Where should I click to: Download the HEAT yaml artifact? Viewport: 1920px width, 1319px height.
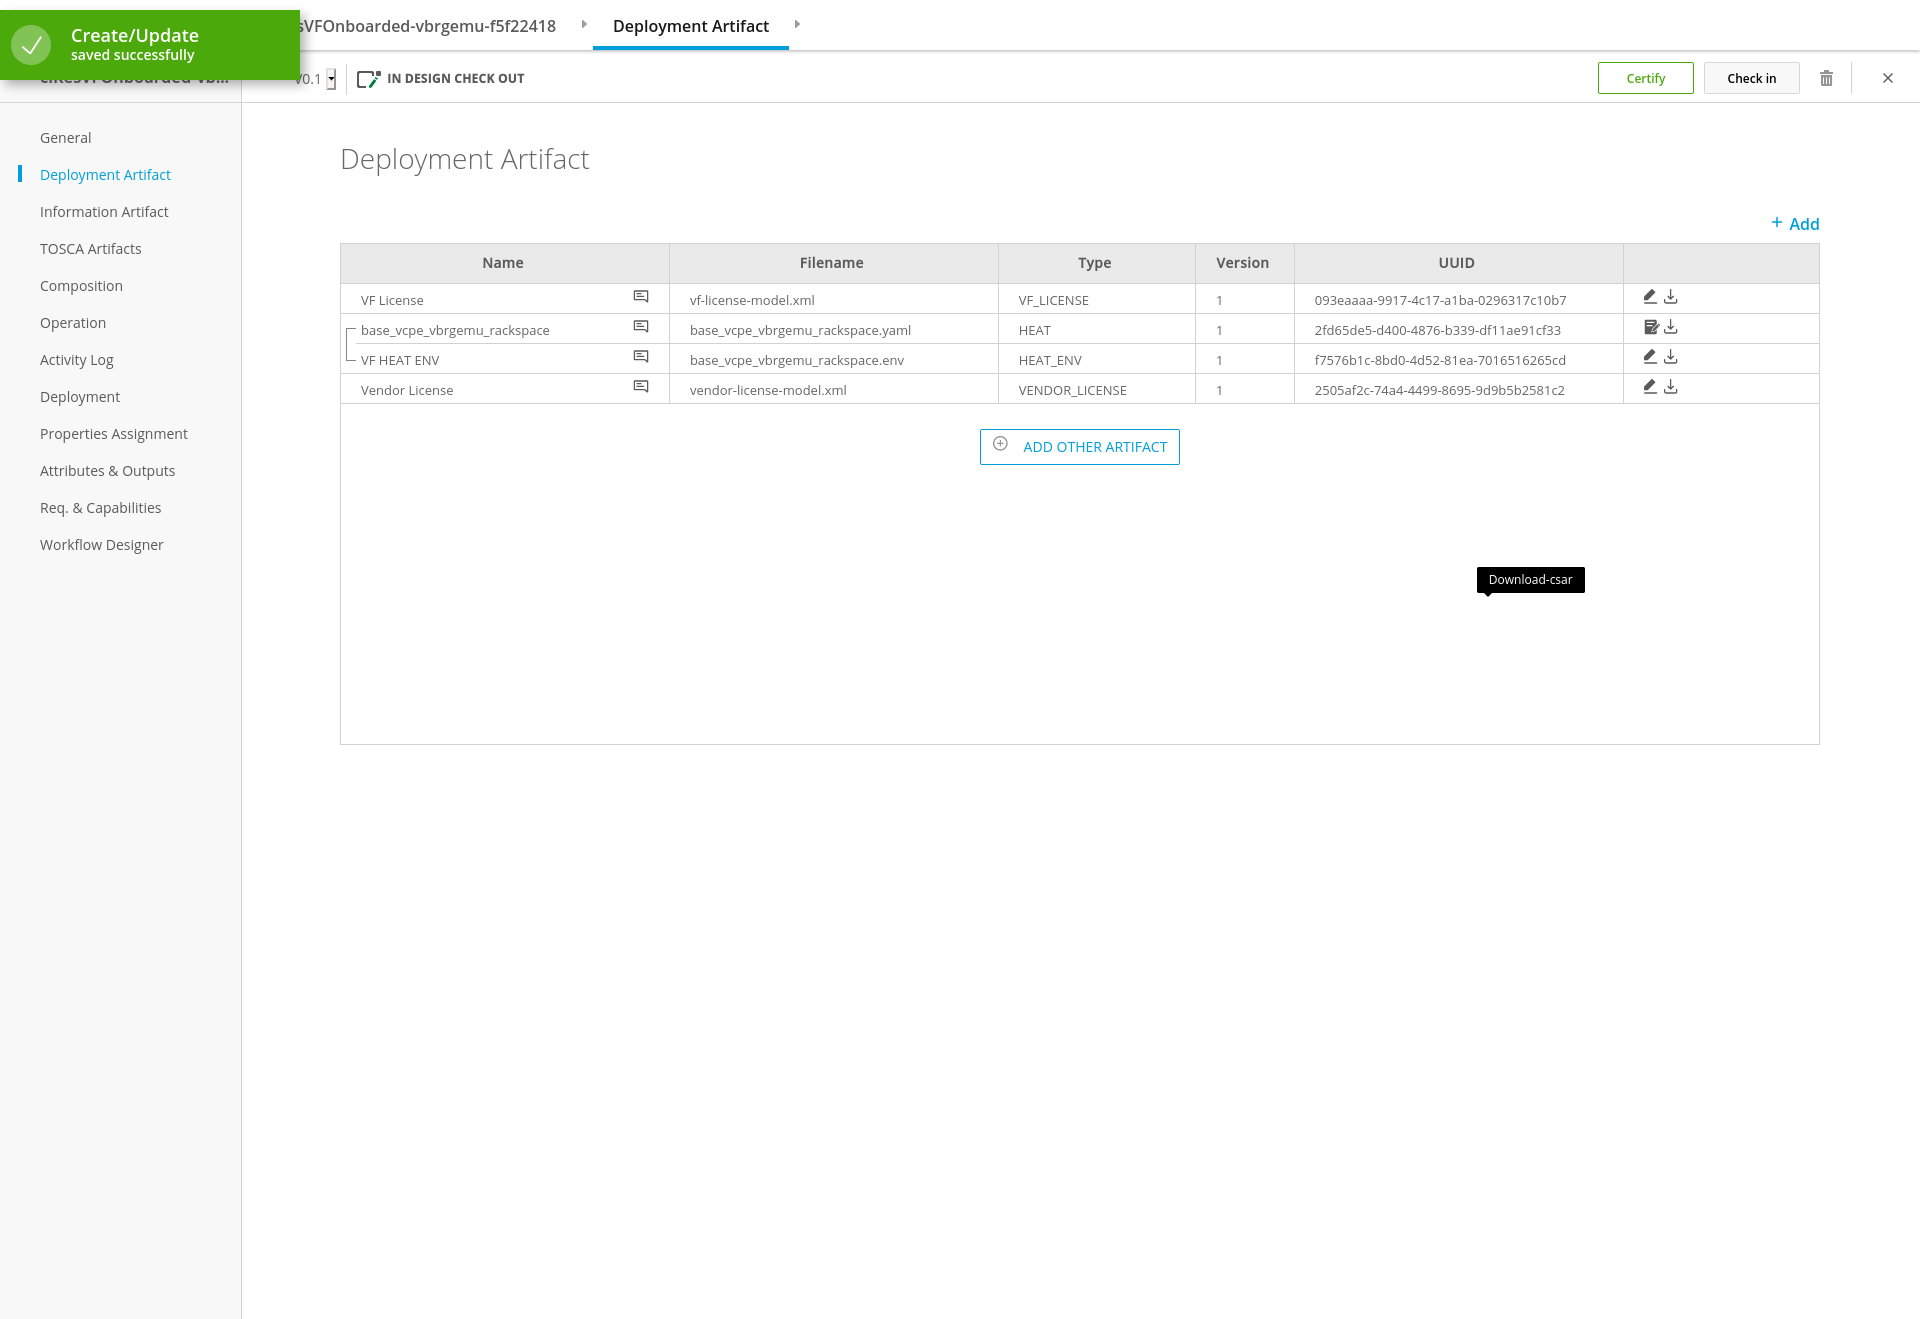point(1671,327)
